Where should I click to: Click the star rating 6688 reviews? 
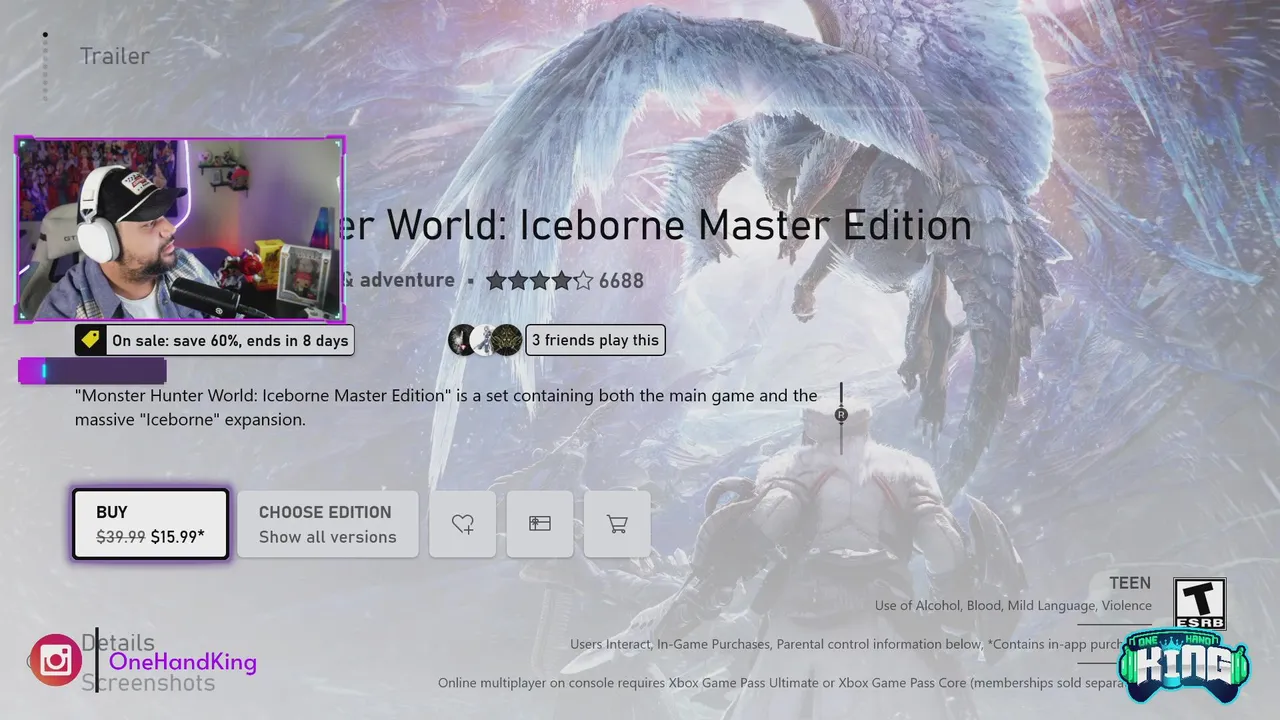(565, 281)
